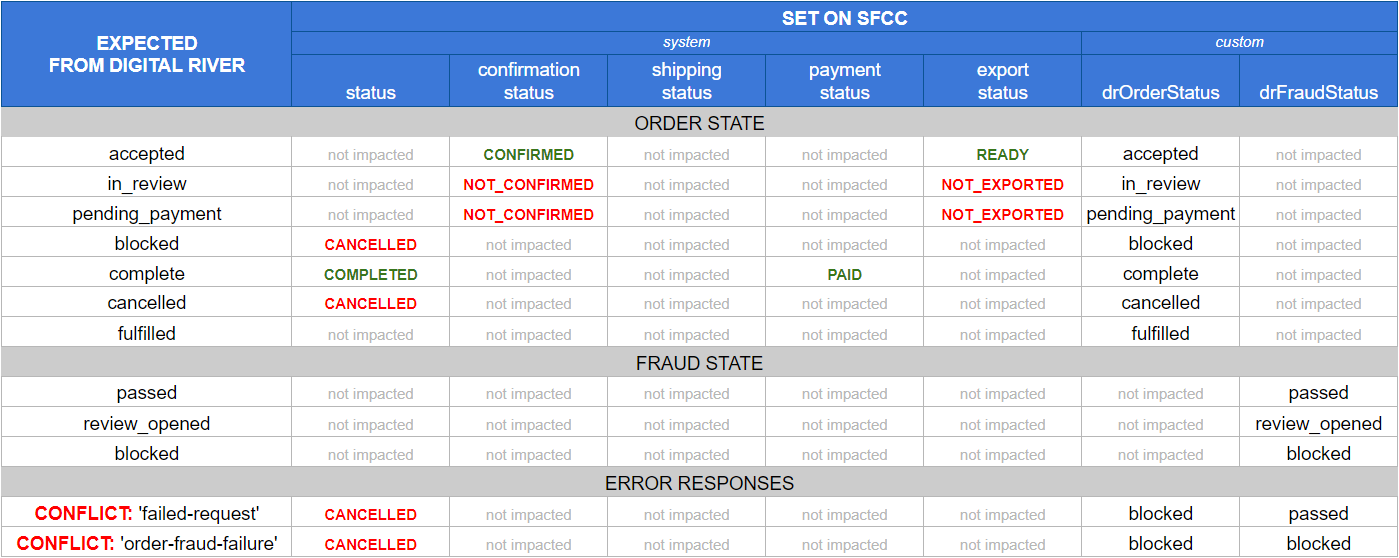
Task: Select the CONFLICT 'order-fraud-failure' row label
Action: (147, 543)
